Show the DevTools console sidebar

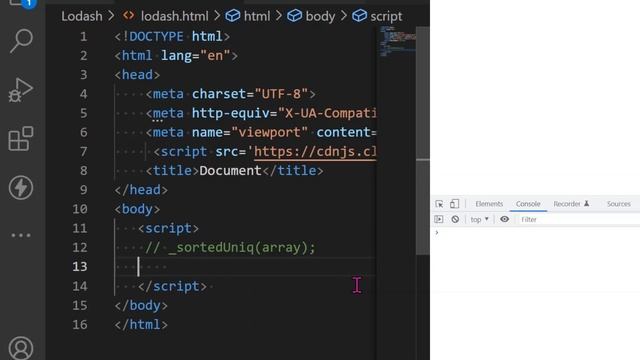[x=439, y=219]
